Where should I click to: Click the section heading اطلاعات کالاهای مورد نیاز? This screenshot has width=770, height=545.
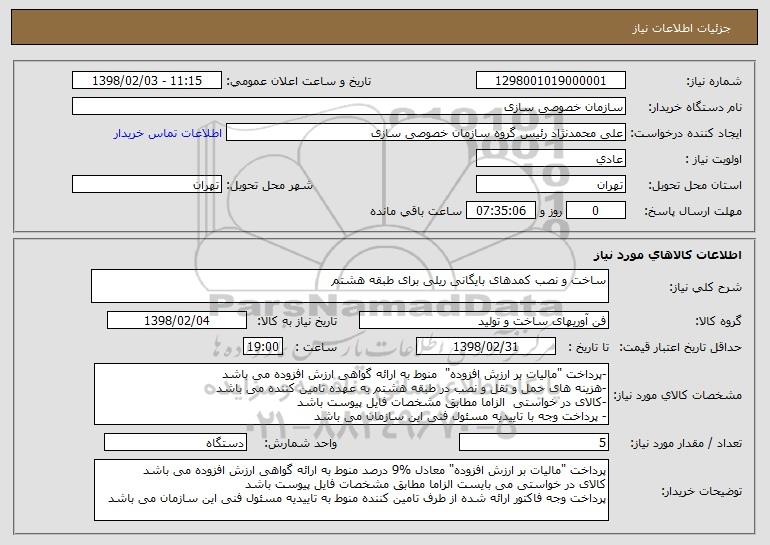click(667, 255)
